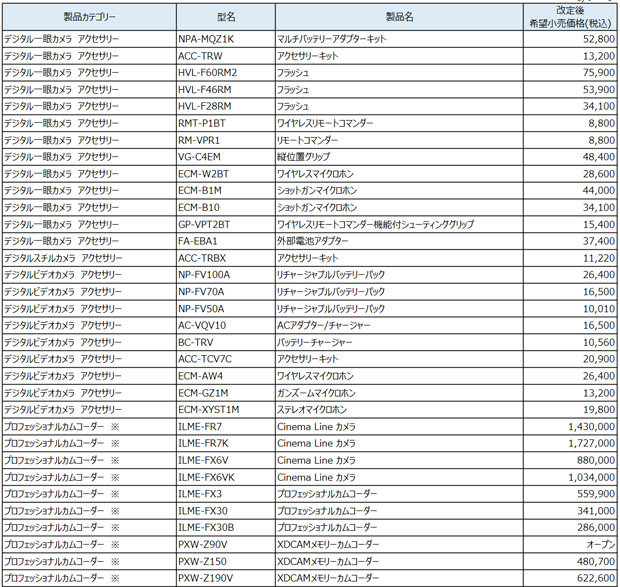This screenshot has width=620, height=587.
Task: Click the 製品カテゴリー column header
Action: (x=89, y=17)
